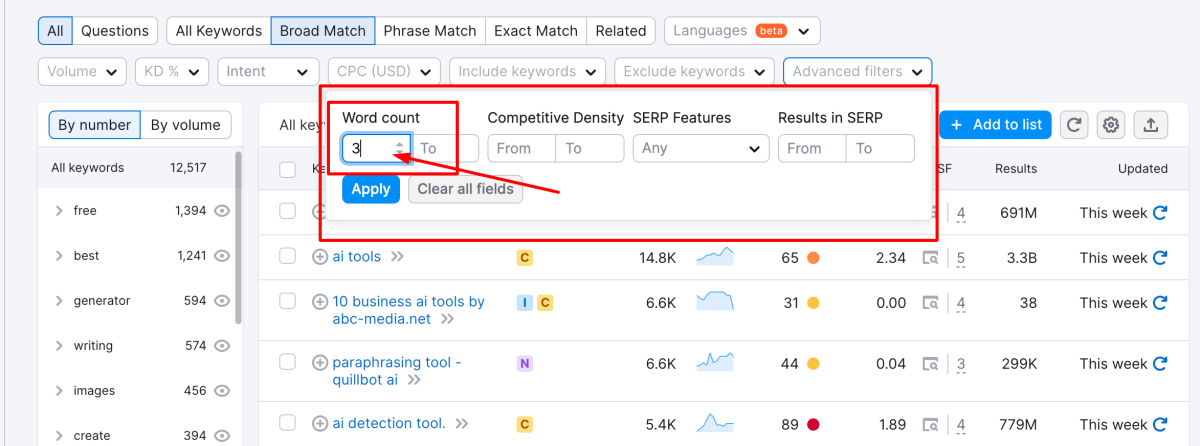The width and height of the screenshot is (1200, 446).
Task: Check the box for 'ai tools' keyword
Action: point(288,257)
